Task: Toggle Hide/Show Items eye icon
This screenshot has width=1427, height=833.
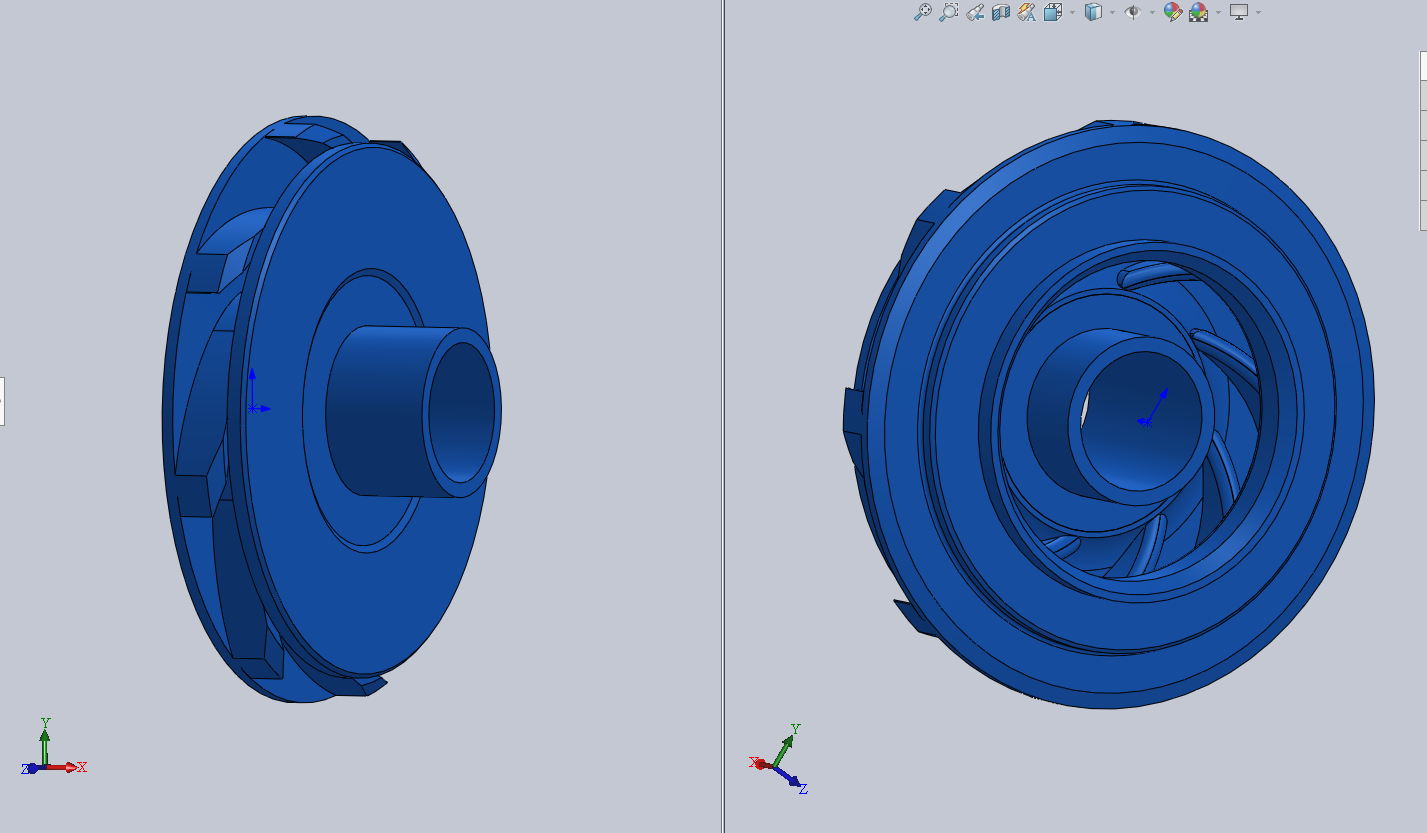Action: click(x=1133, y=12)
